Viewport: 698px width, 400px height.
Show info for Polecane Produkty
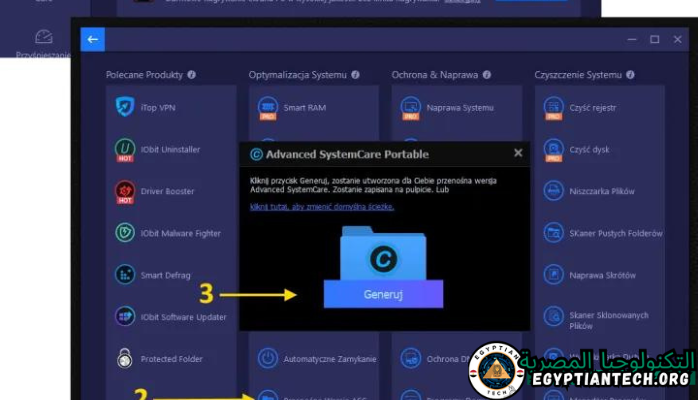tap(191, 75)
